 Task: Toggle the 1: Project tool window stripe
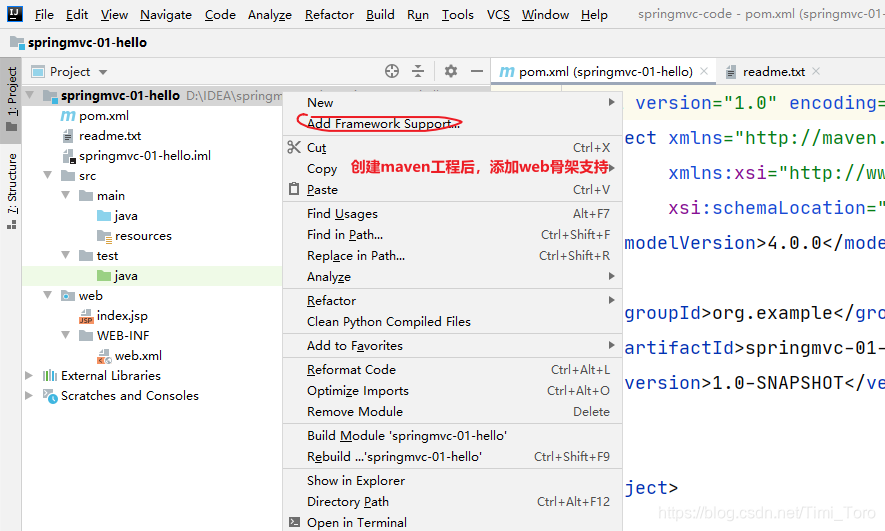[x=11, y=99]
